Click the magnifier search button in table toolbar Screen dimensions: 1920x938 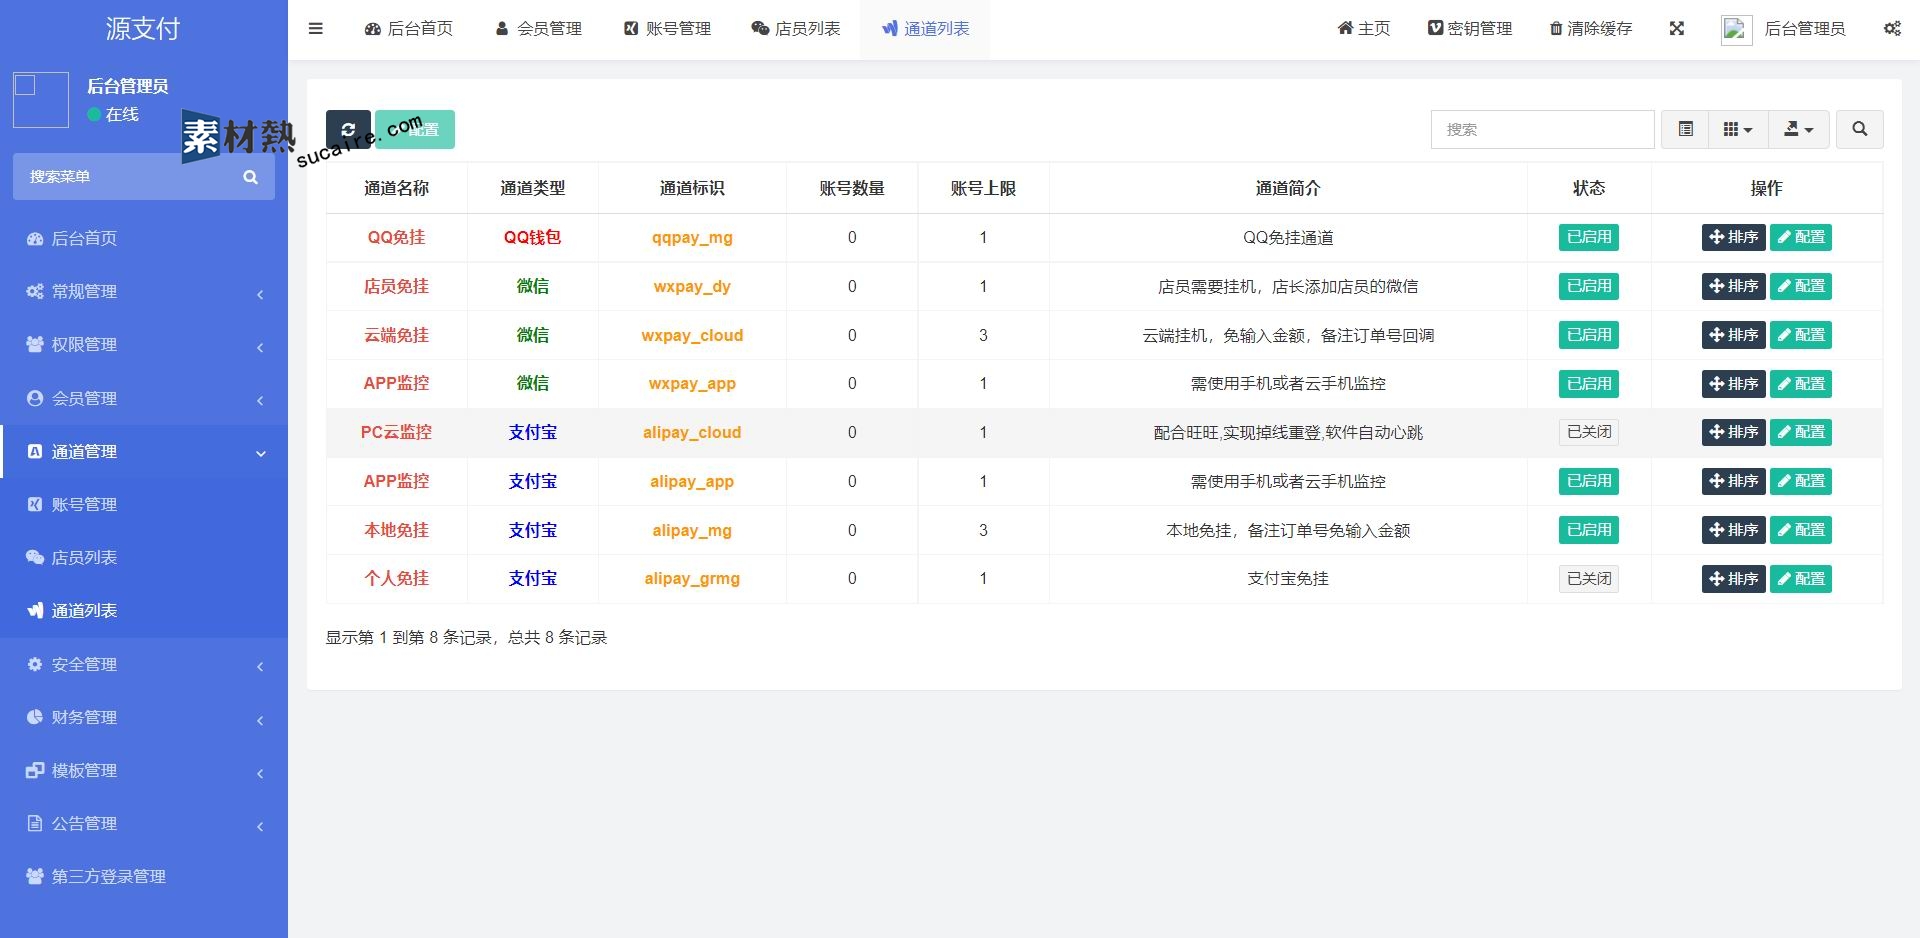point(1860,129)
